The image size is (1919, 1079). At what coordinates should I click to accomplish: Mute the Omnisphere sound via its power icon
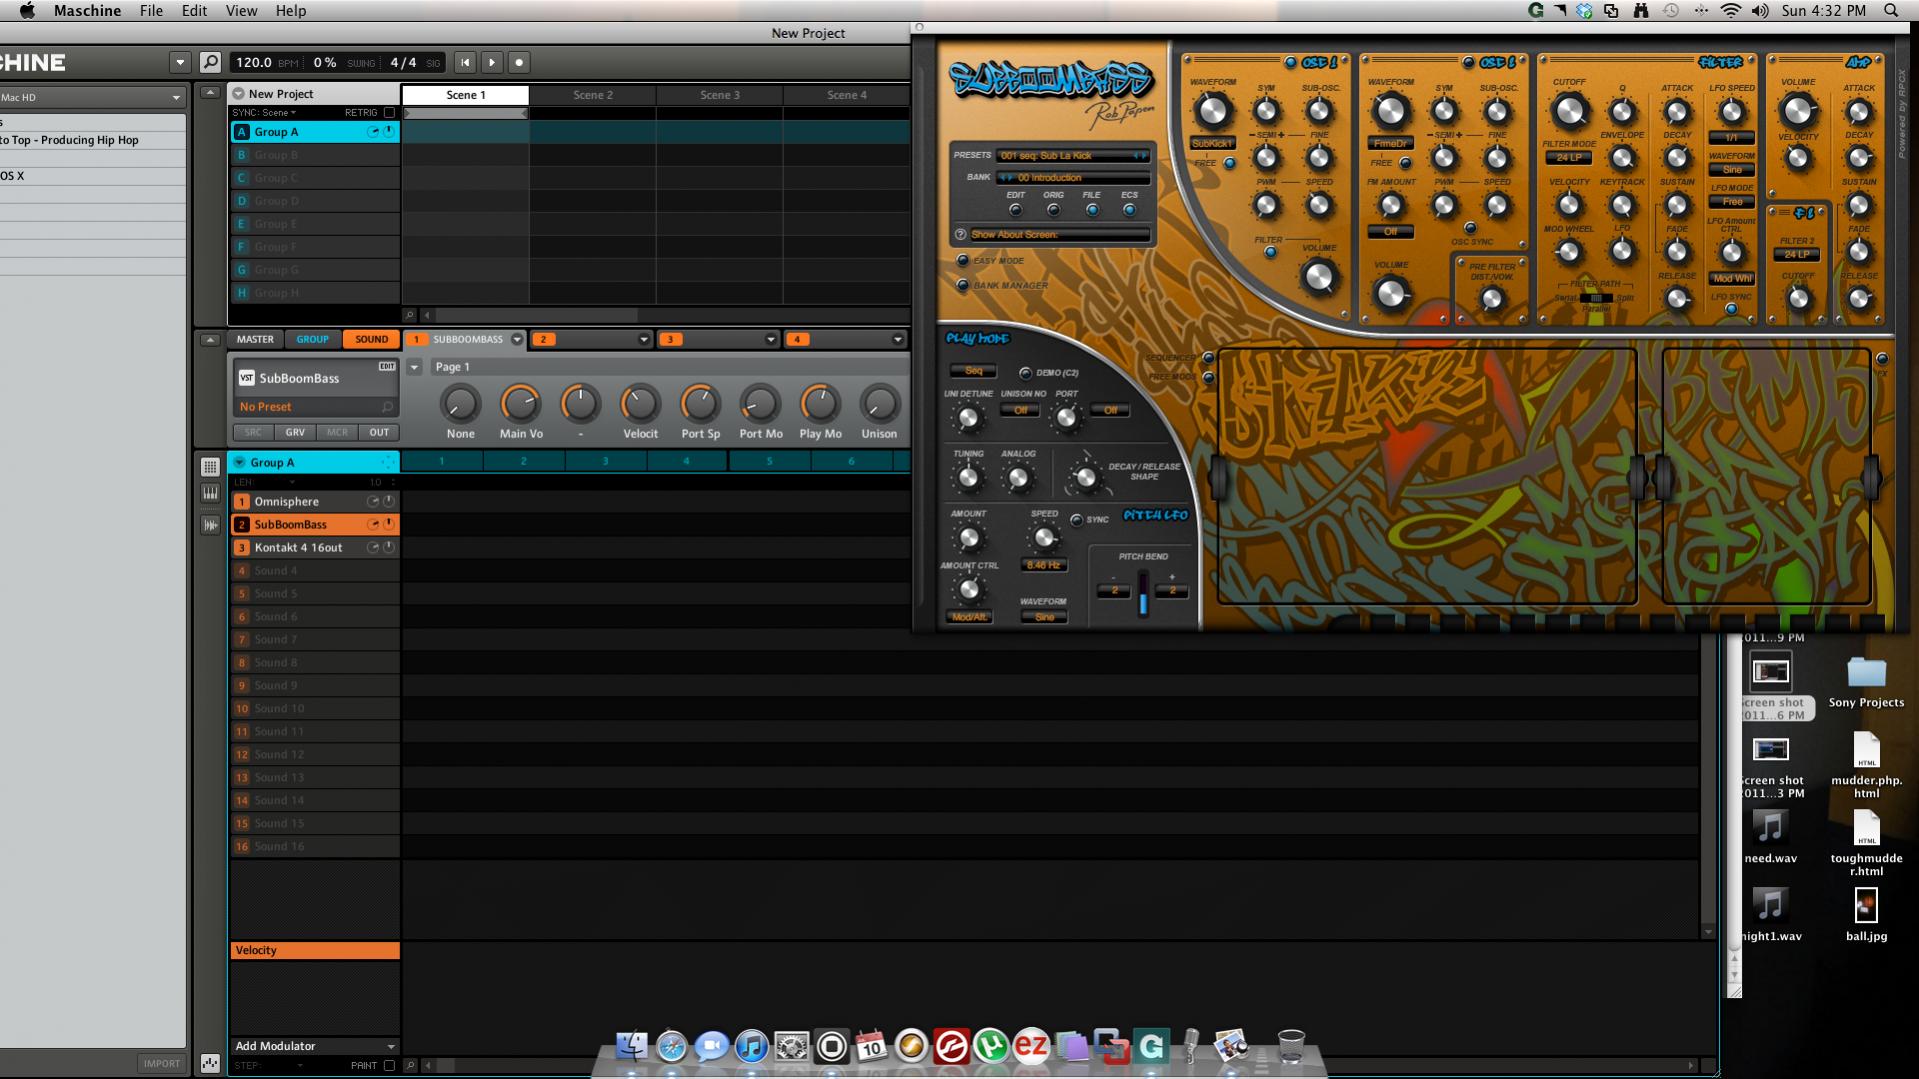coord(389,501)
